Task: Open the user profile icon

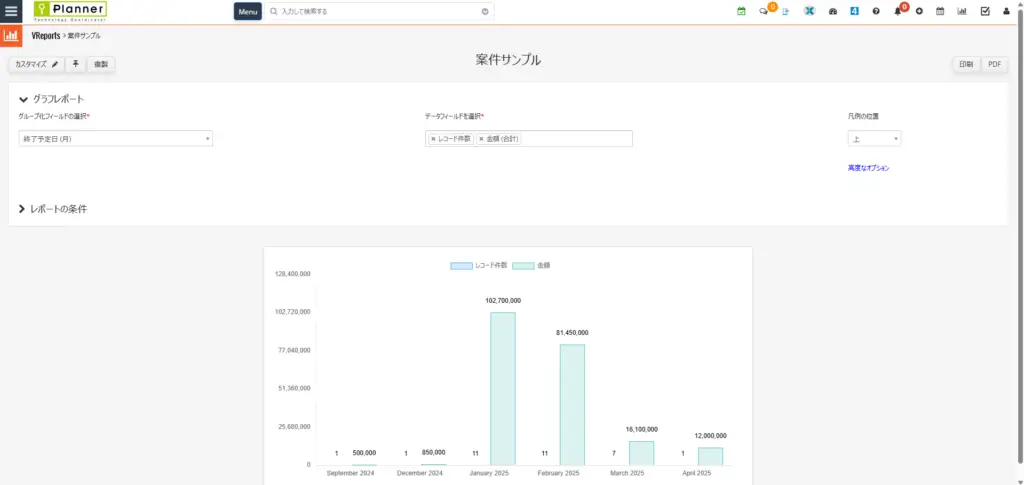Action: pos(1006,11)
